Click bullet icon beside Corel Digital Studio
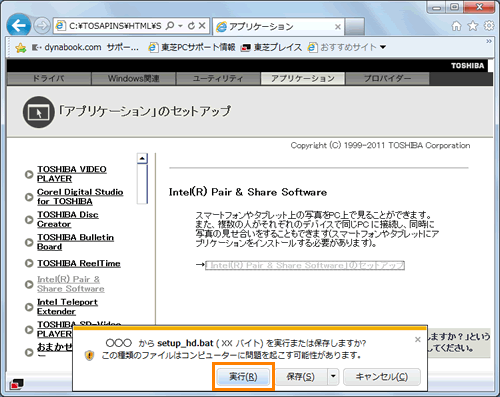The height and width of the screenshot is (397, 500). (x=29, y=197)
